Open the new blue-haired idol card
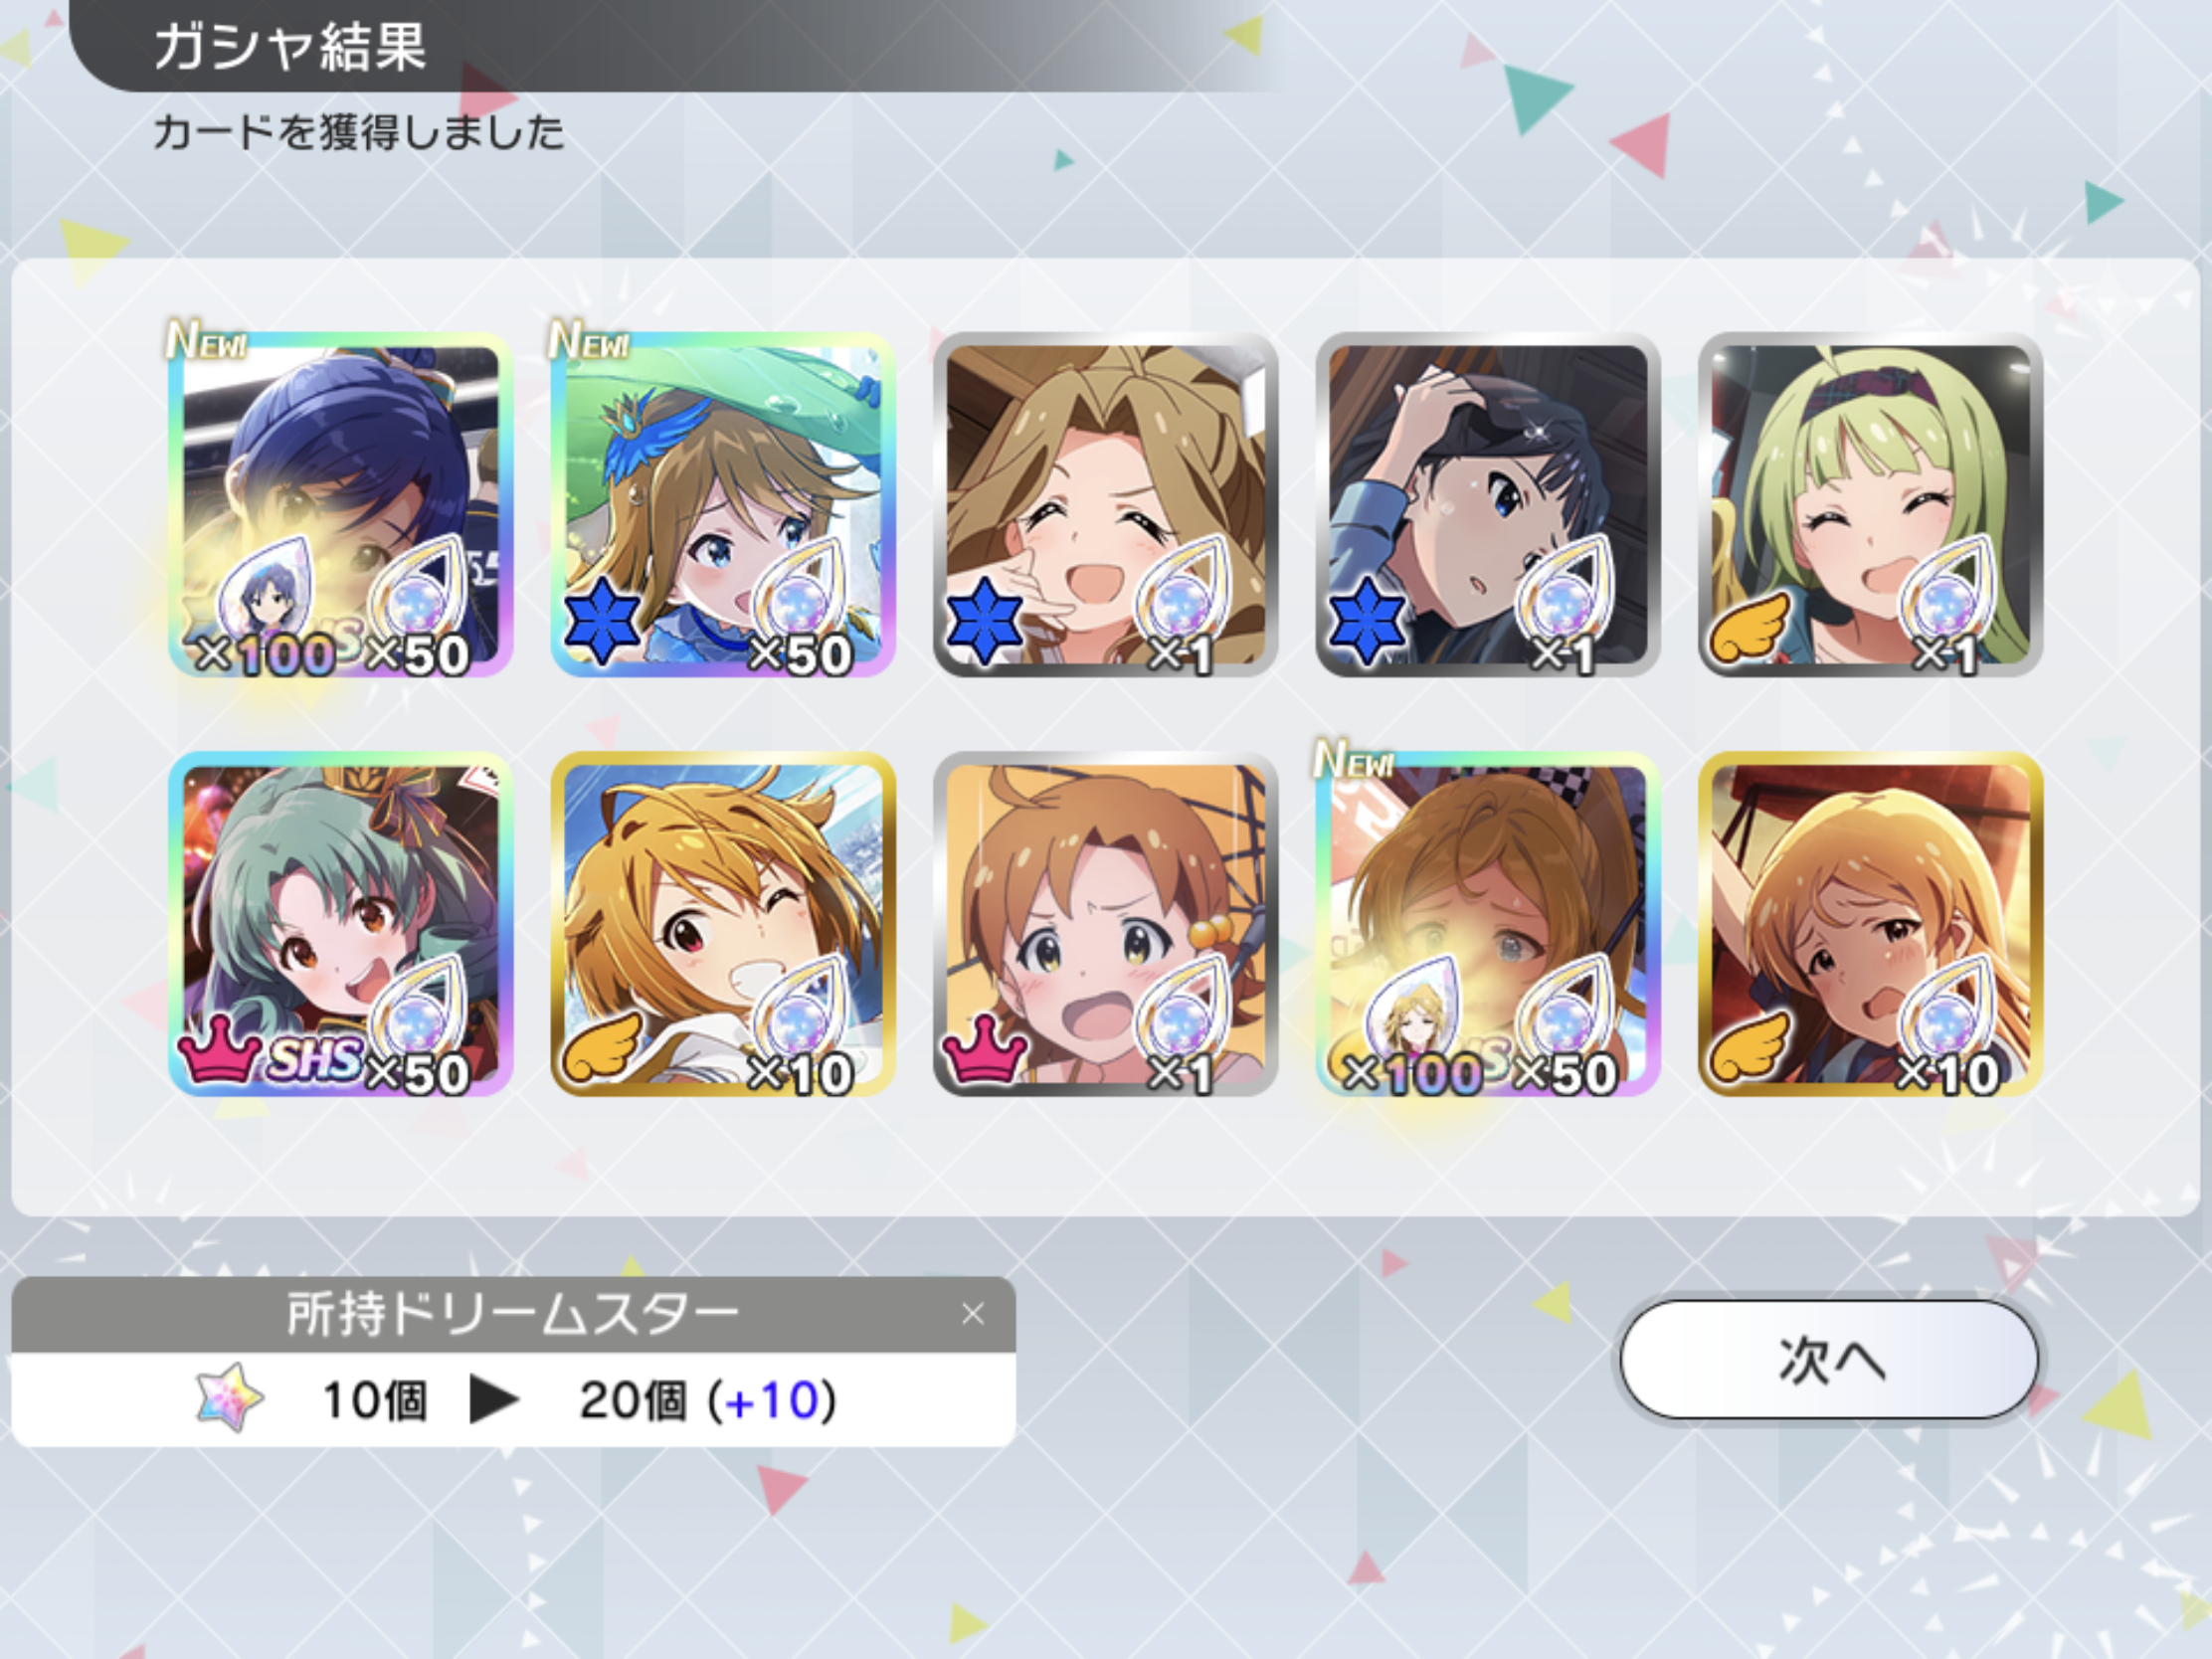 (340, 505)
